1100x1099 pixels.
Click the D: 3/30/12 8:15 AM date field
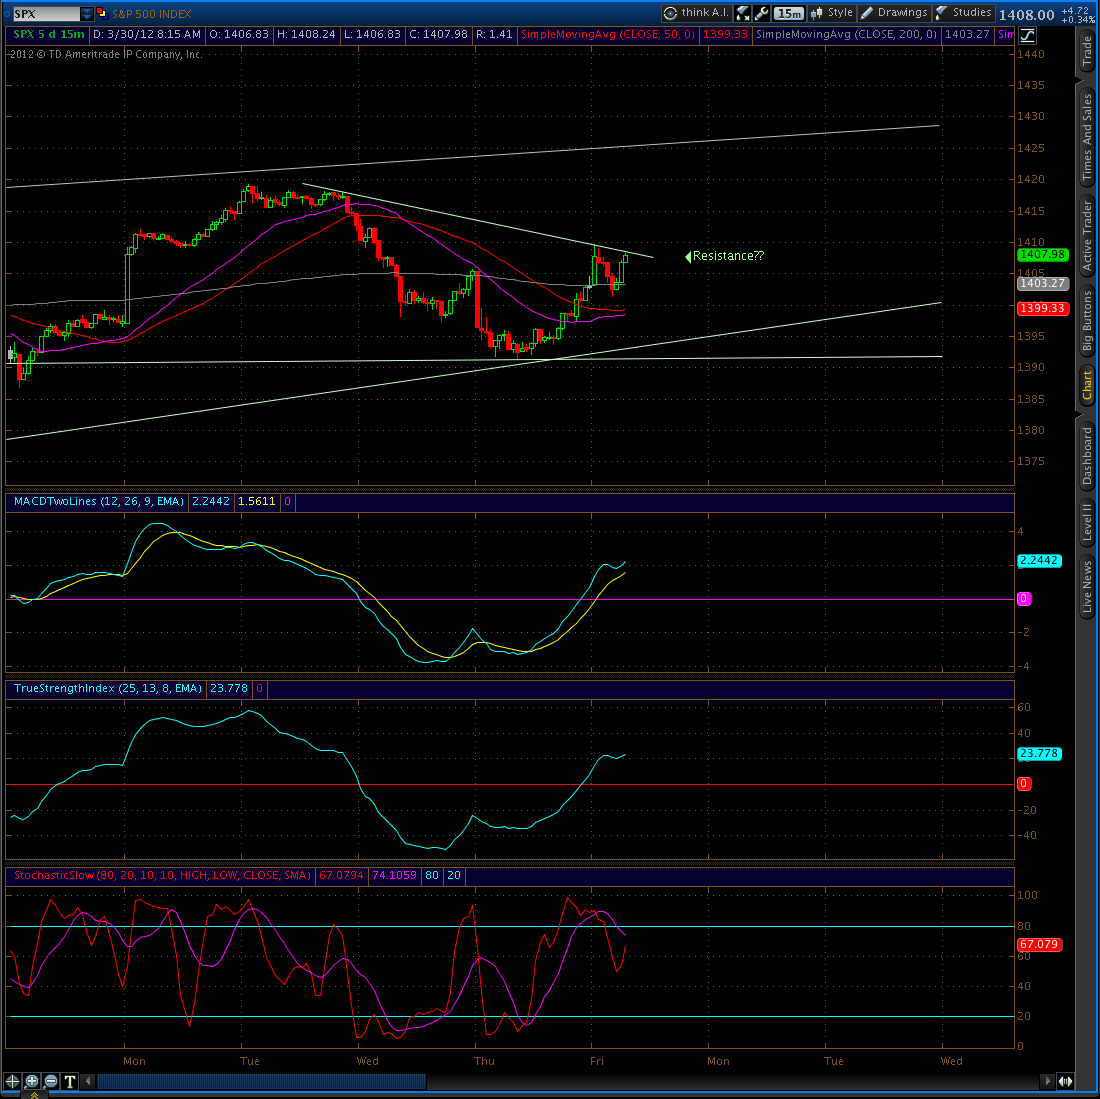pyautogui.click(x=147, y=34)
